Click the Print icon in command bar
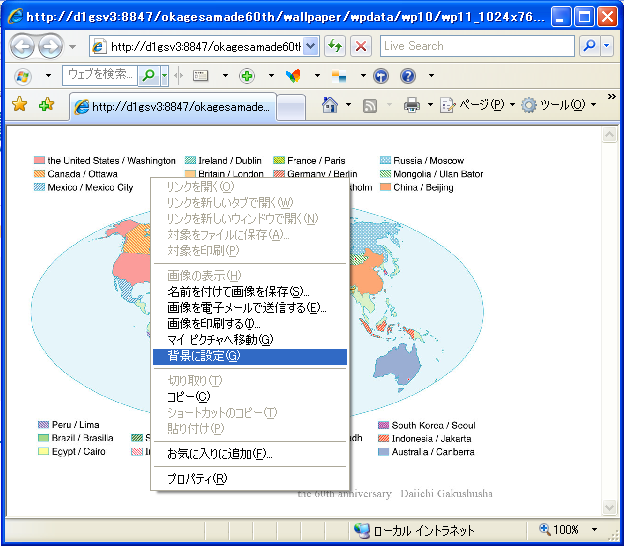Image resolution: width=624 pixels, height=547 pixels. [x=411, y=105]
